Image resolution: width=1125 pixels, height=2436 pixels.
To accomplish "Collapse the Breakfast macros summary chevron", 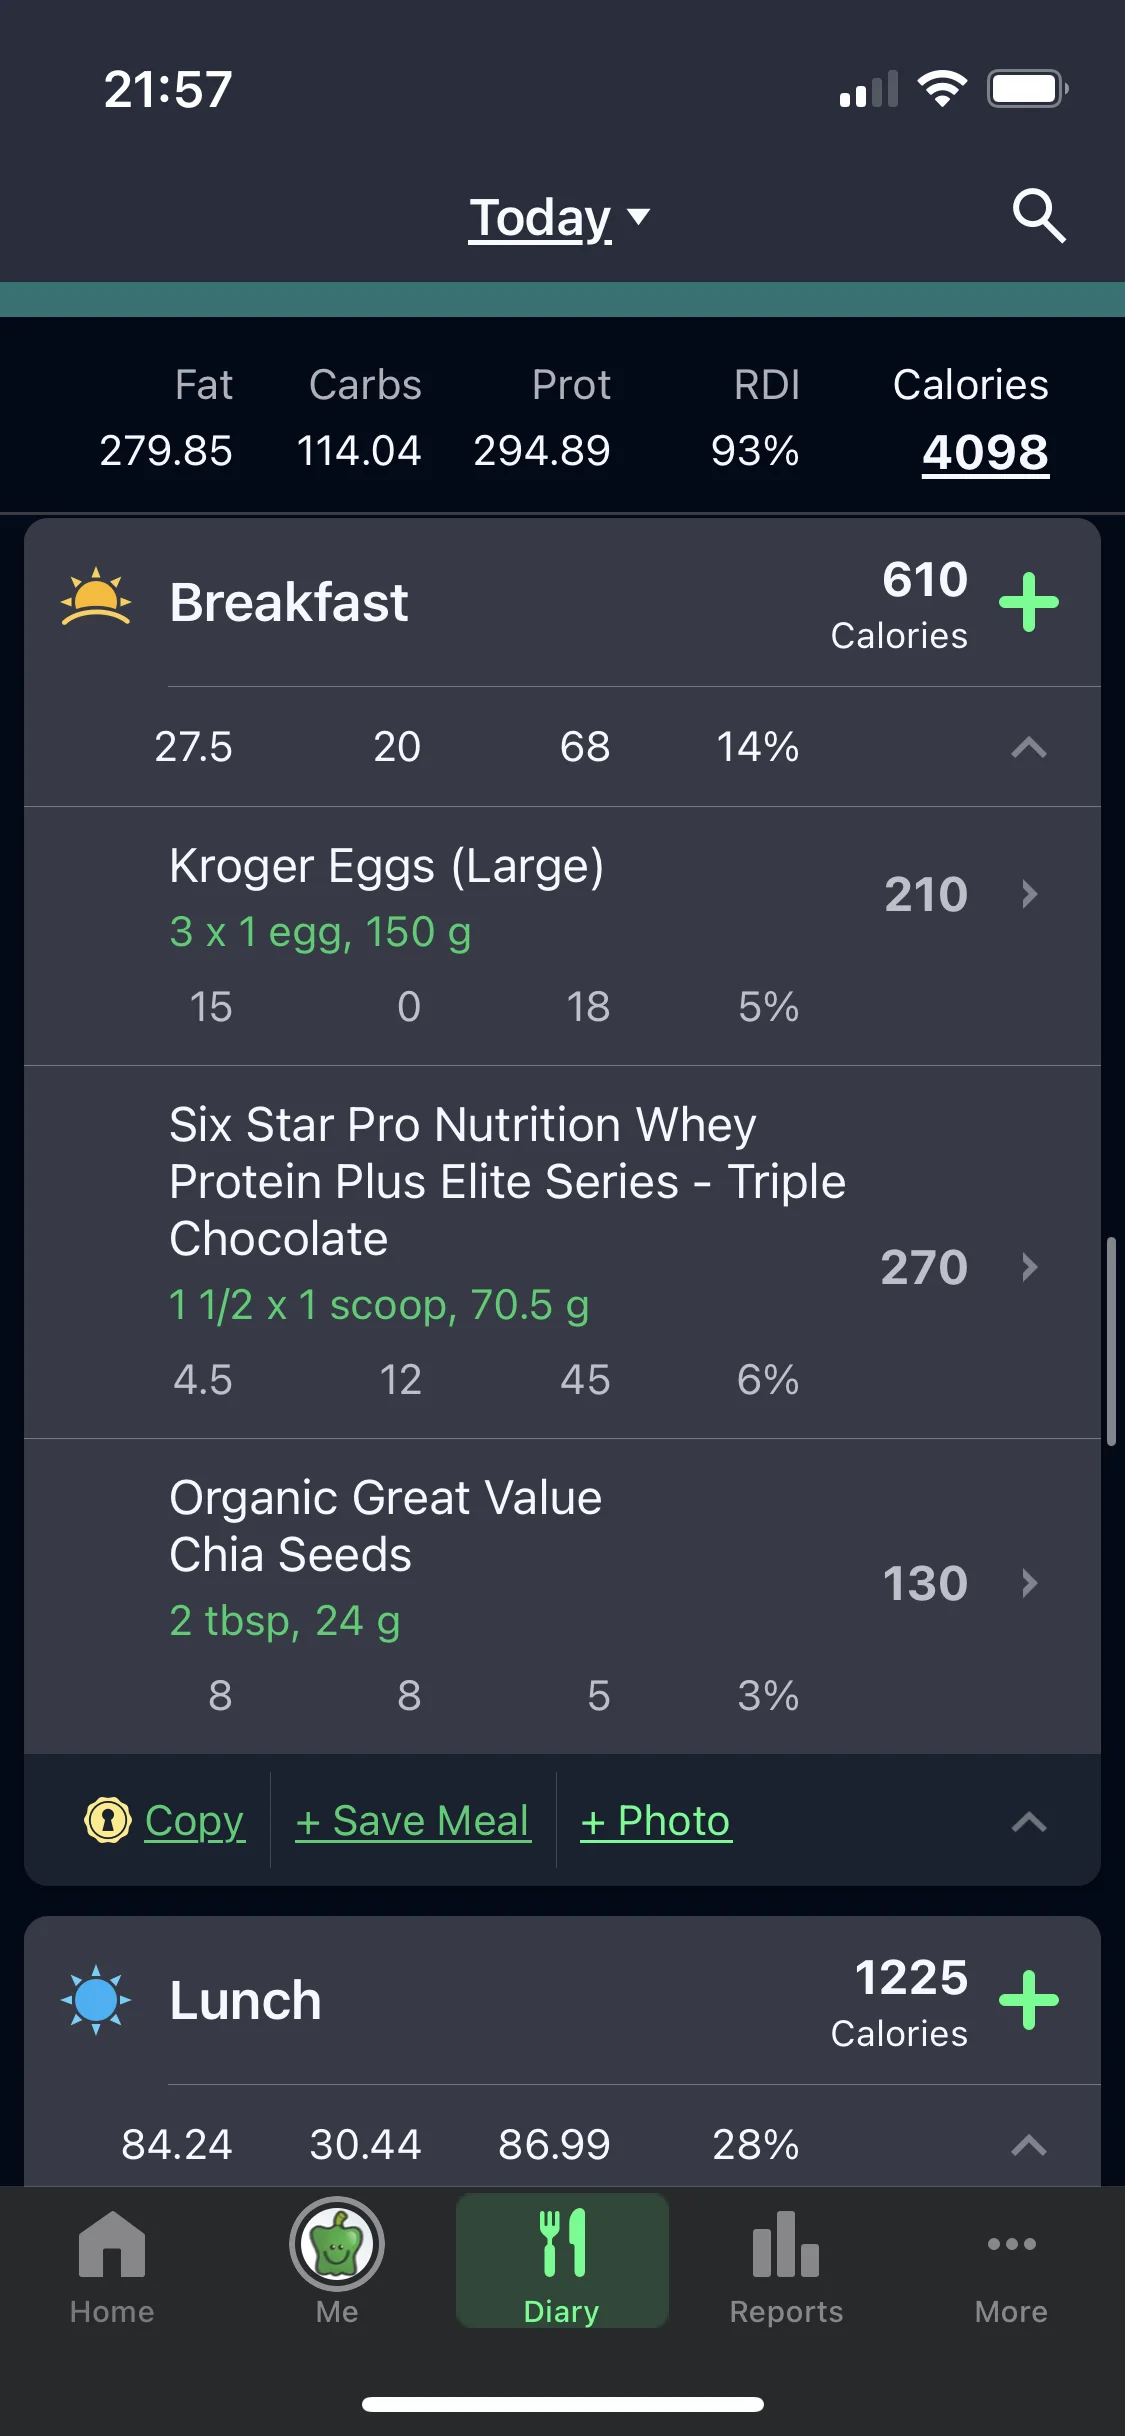I will 1029,747.
